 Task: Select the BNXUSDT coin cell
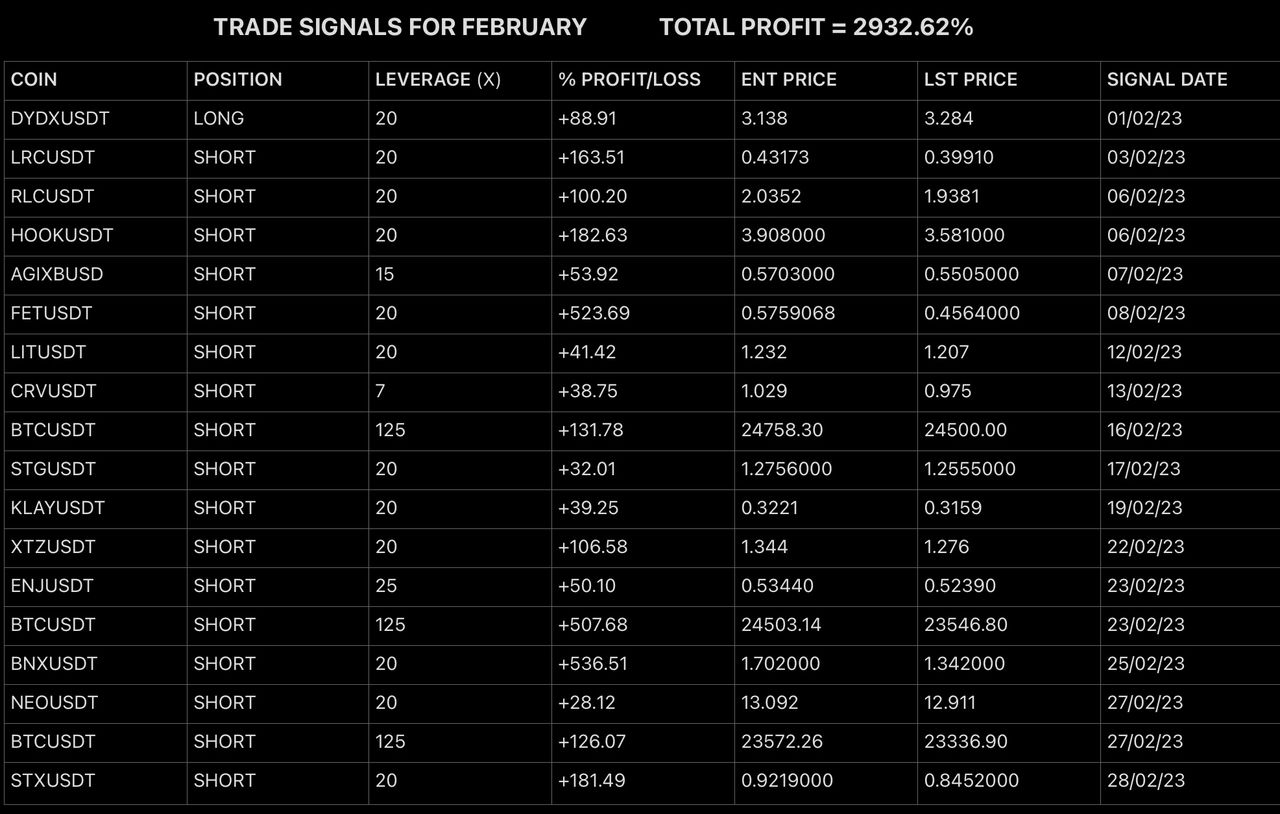point(53,663)
